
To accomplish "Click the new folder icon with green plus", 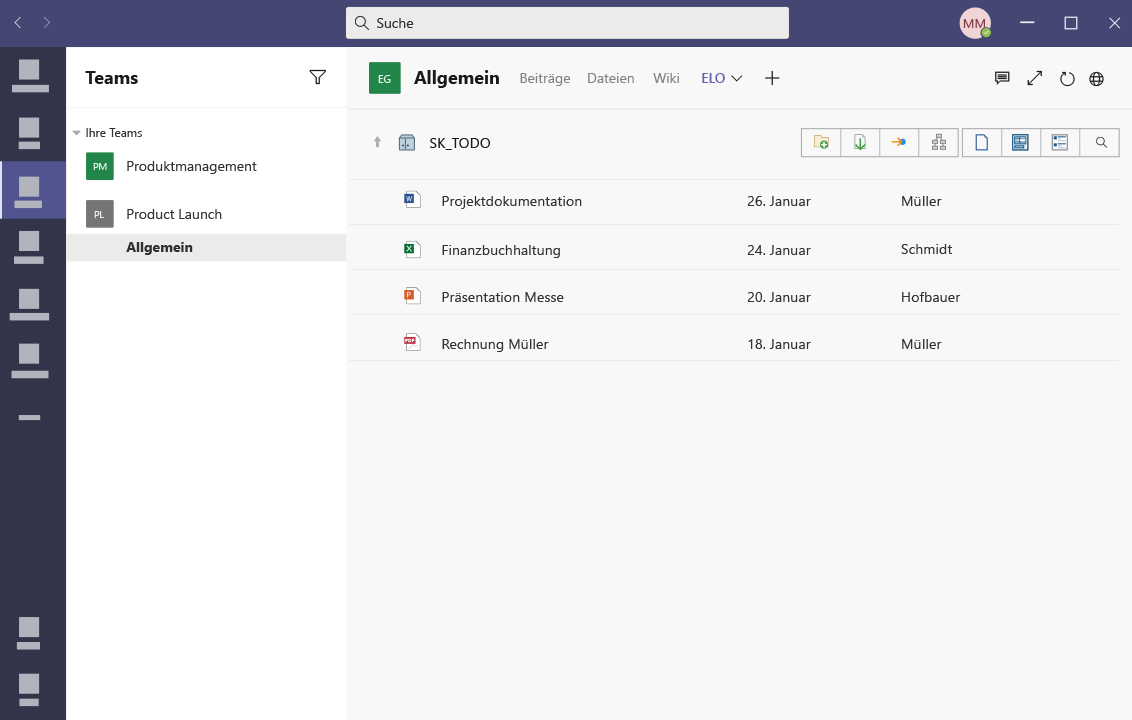I will point(821,142).
